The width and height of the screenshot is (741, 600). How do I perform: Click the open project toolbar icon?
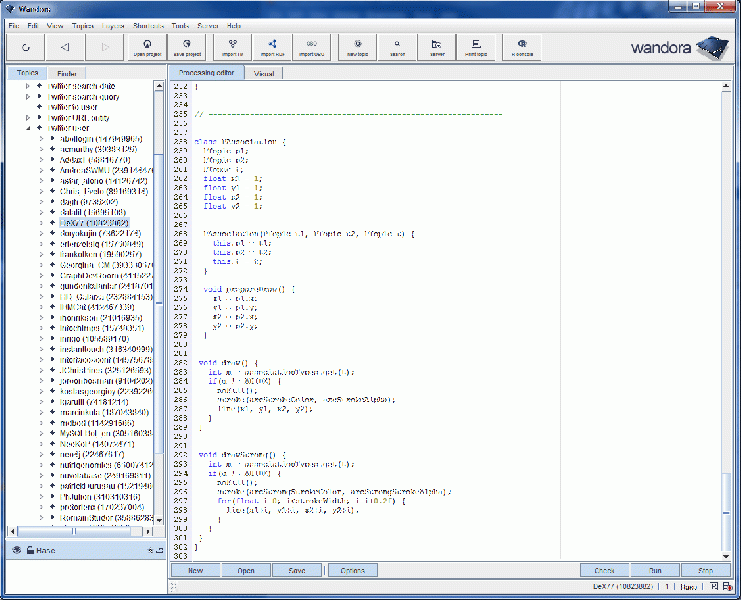[x=147, y=47]
